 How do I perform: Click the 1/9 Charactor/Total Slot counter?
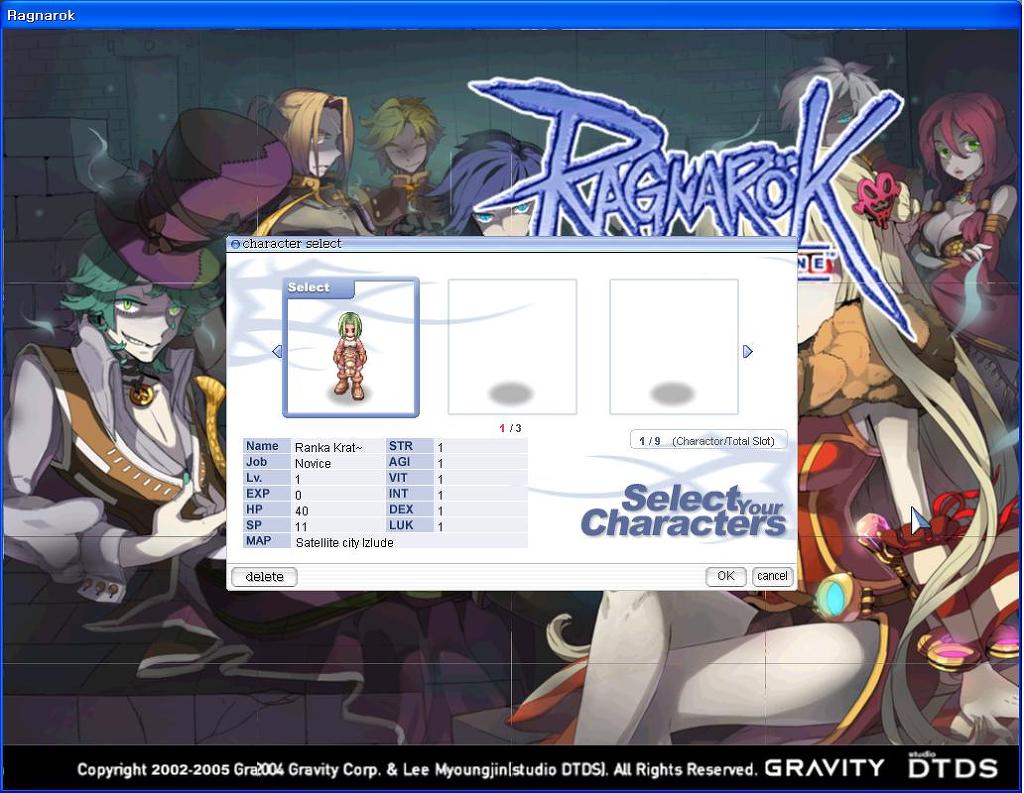(x=709, y=441)
